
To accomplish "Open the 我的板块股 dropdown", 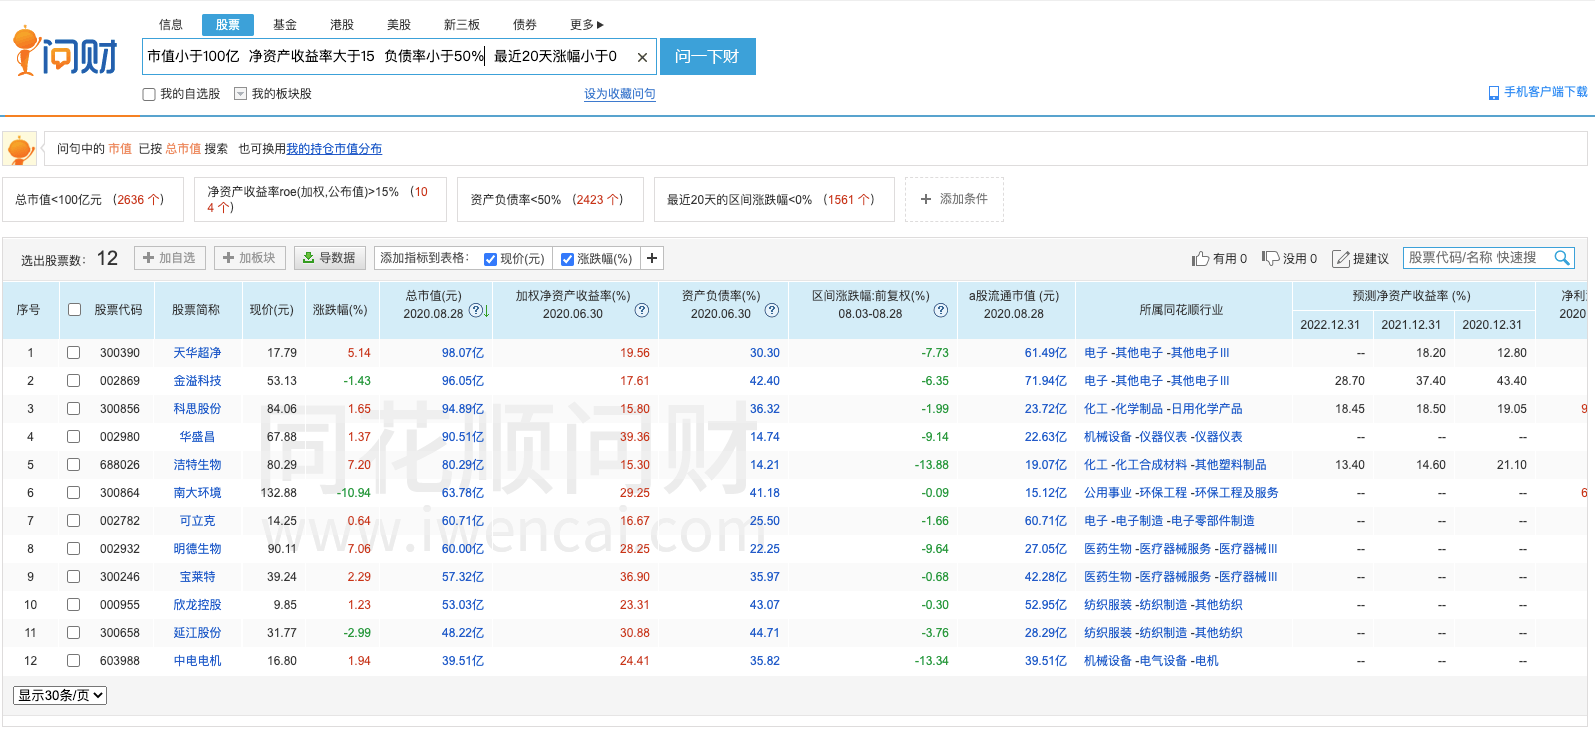I will pos(240,94).
